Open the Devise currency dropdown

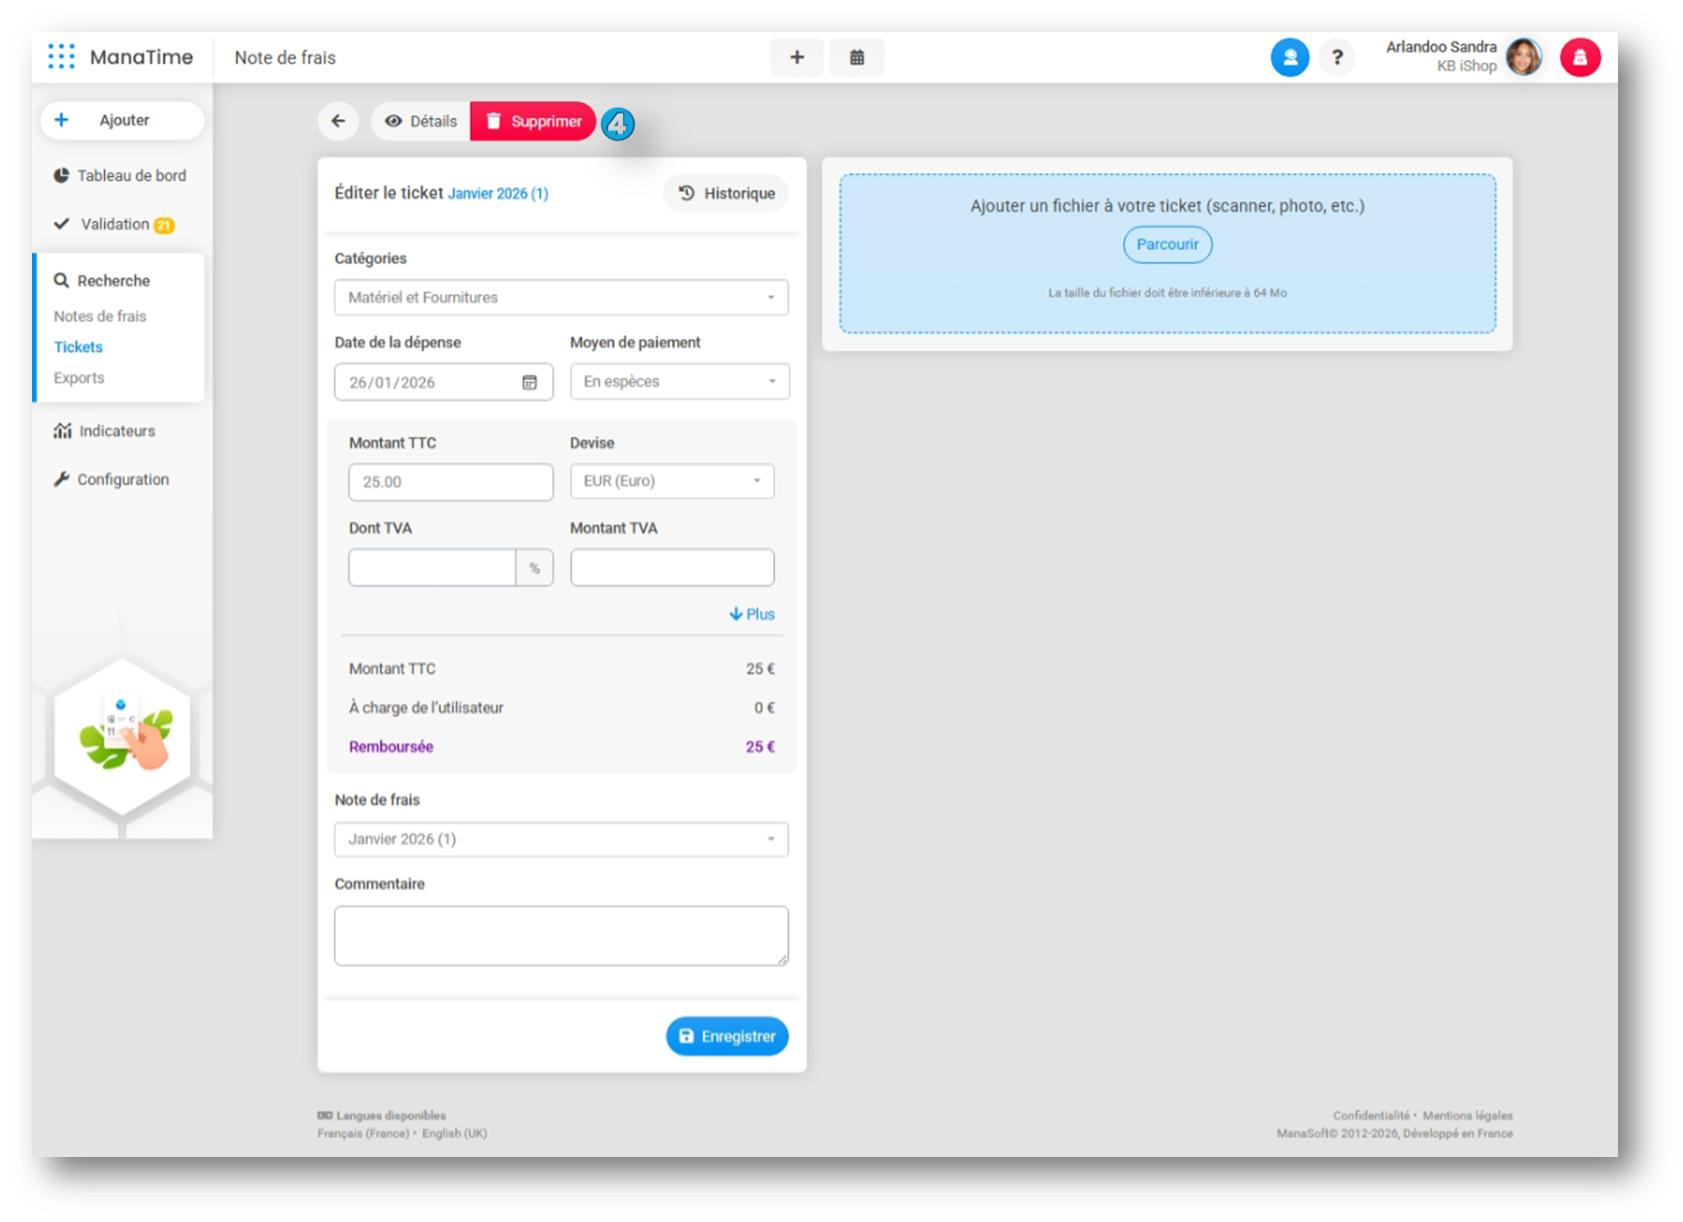pos(671,481)
